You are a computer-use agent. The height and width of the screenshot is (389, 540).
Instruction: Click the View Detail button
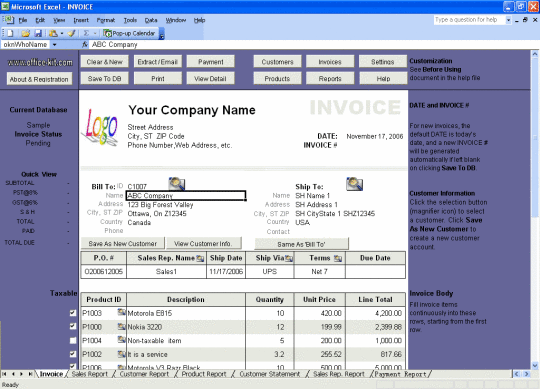[210, 78]
